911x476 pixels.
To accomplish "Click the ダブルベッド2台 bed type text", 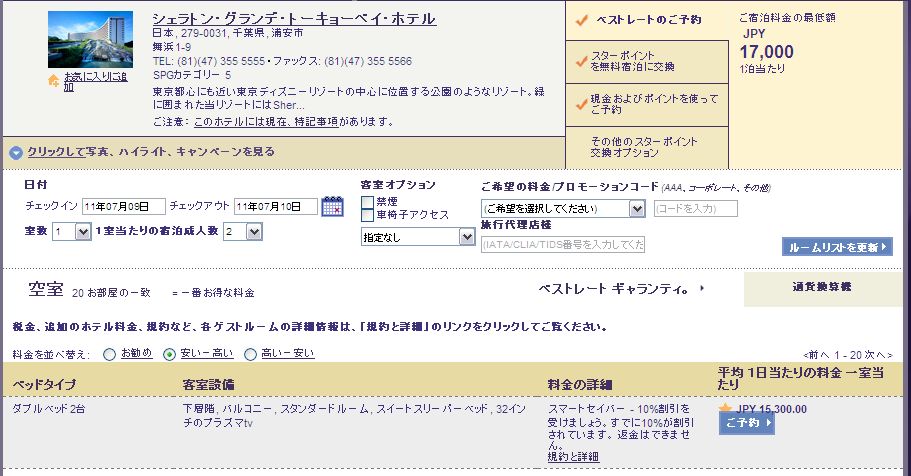I will point(49,409).
